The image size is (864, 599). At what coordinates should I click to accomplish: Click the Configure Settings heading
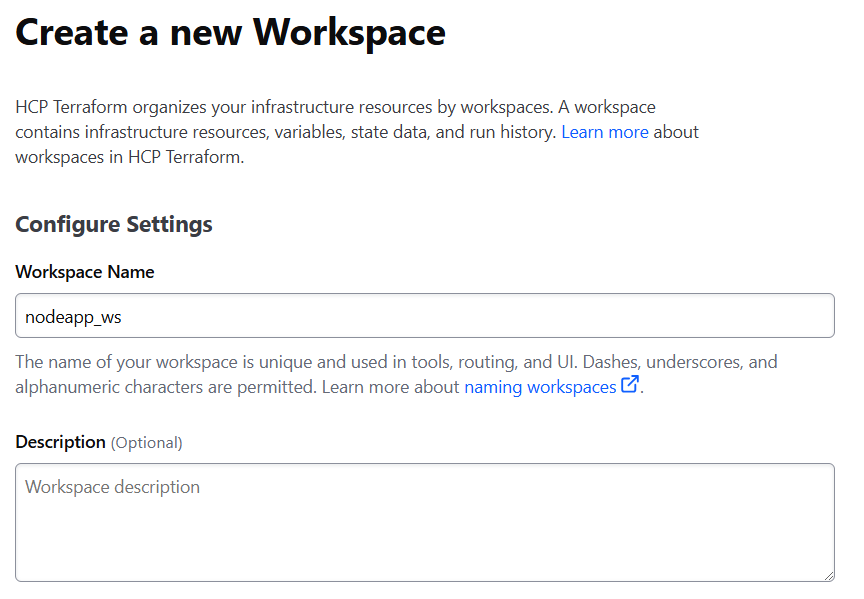pos(114,224)
